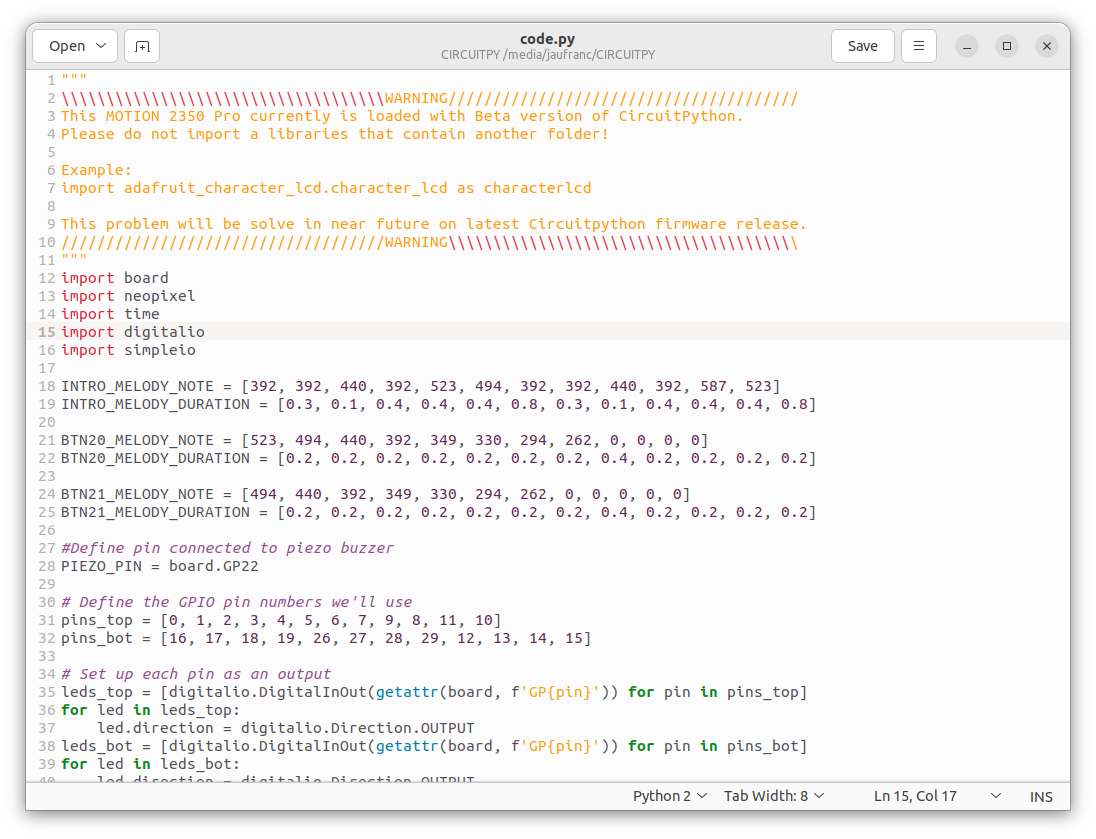Screen dimensions: 1096x839
Task: Click on 'import digitalio' line
Action: (x=133, y=332)
